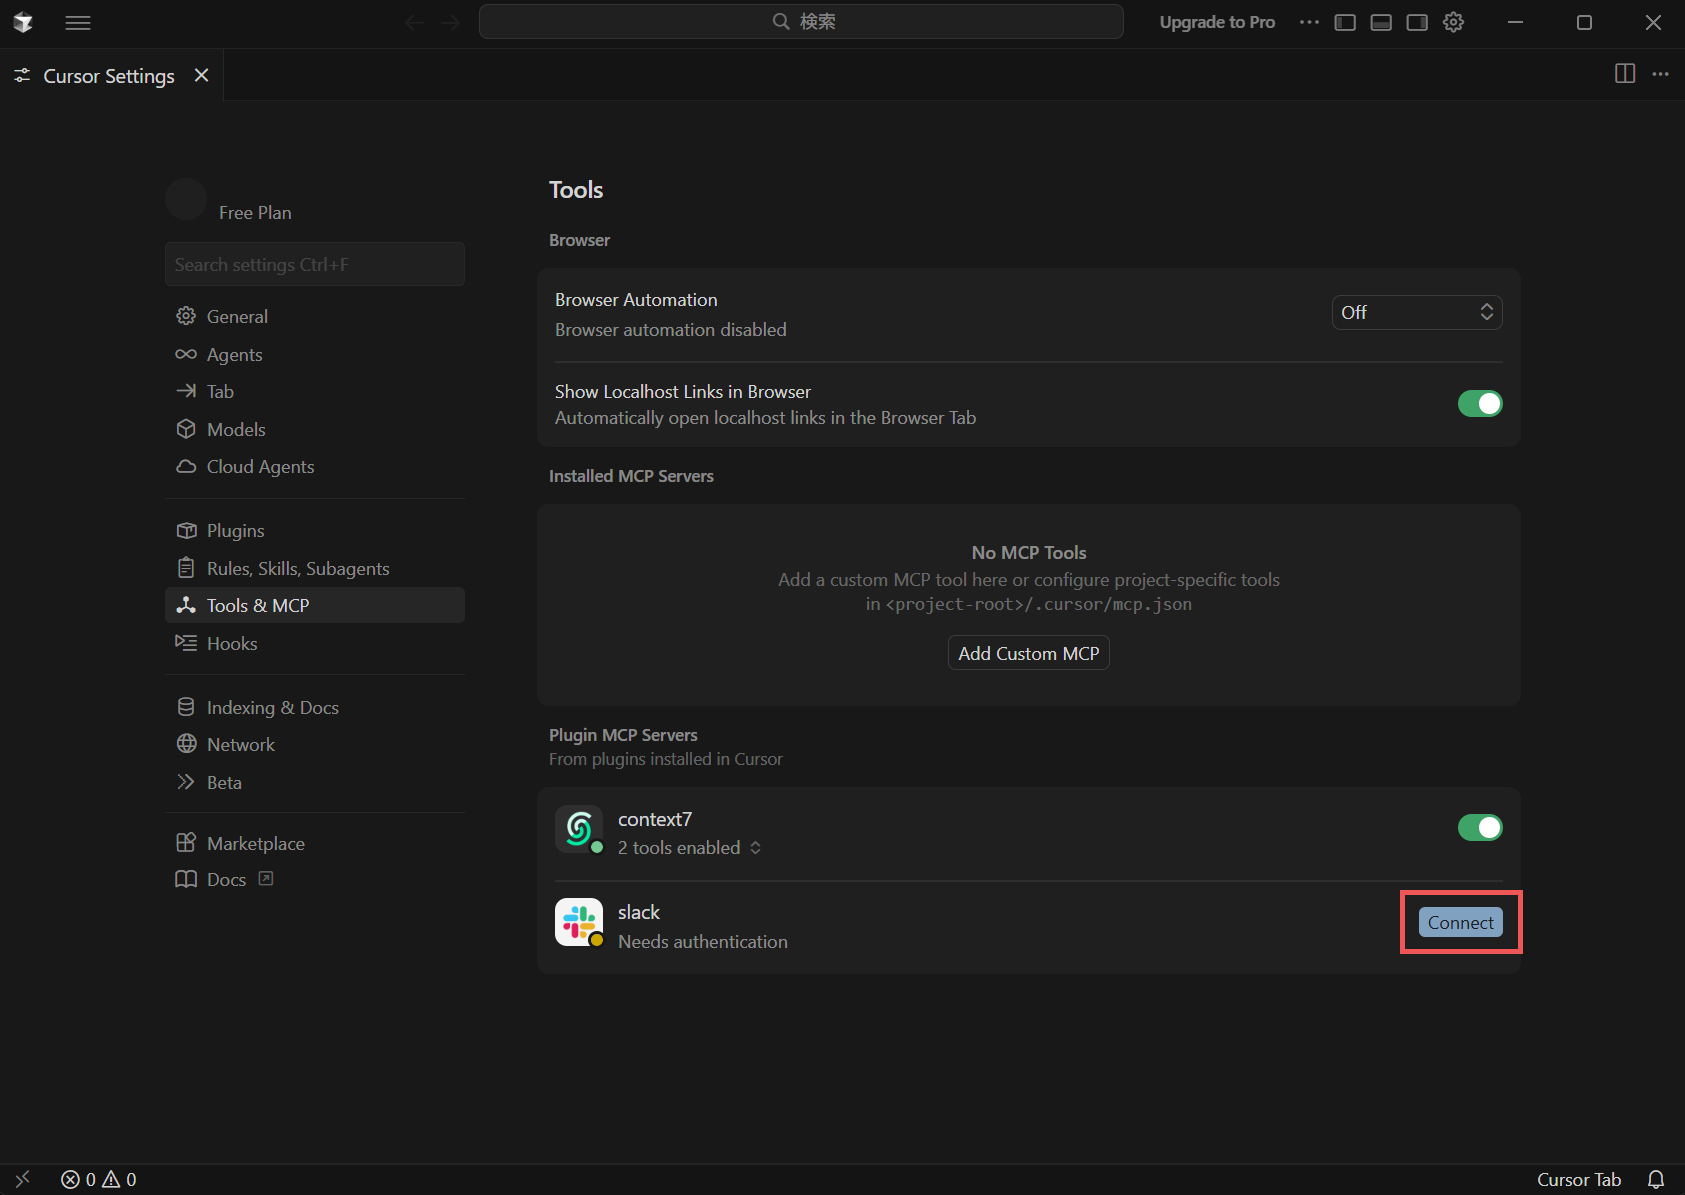Open the settings gear icon in title bar
The width and height of the screenshot is (1685, 1195).
(1453, 22)
